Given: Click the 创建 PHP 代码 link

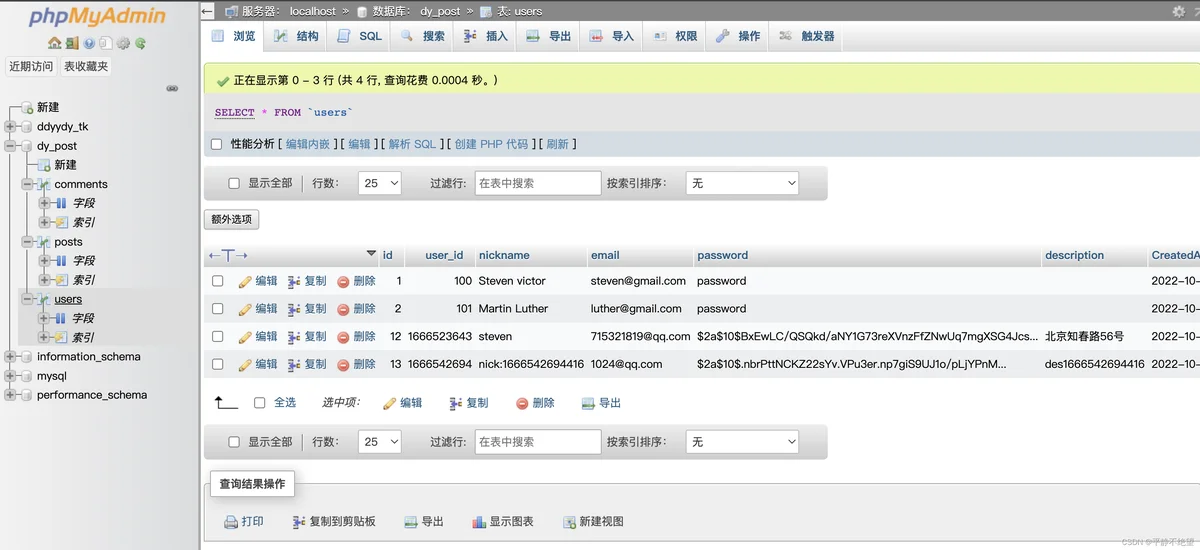Looking at the screenshot, I should pyautogui.click(x=491, y=144).
